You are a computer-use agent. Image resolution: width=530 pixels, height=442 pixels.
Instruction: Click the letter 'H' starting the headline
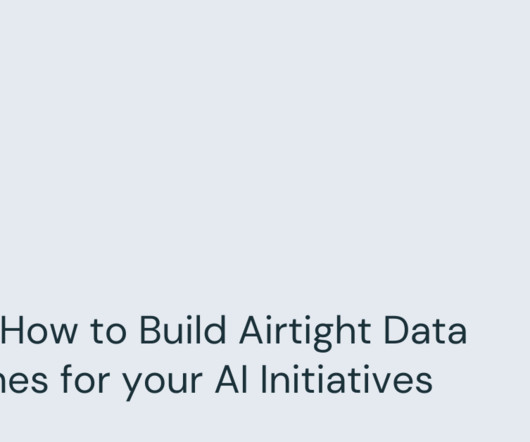[13, 330]
